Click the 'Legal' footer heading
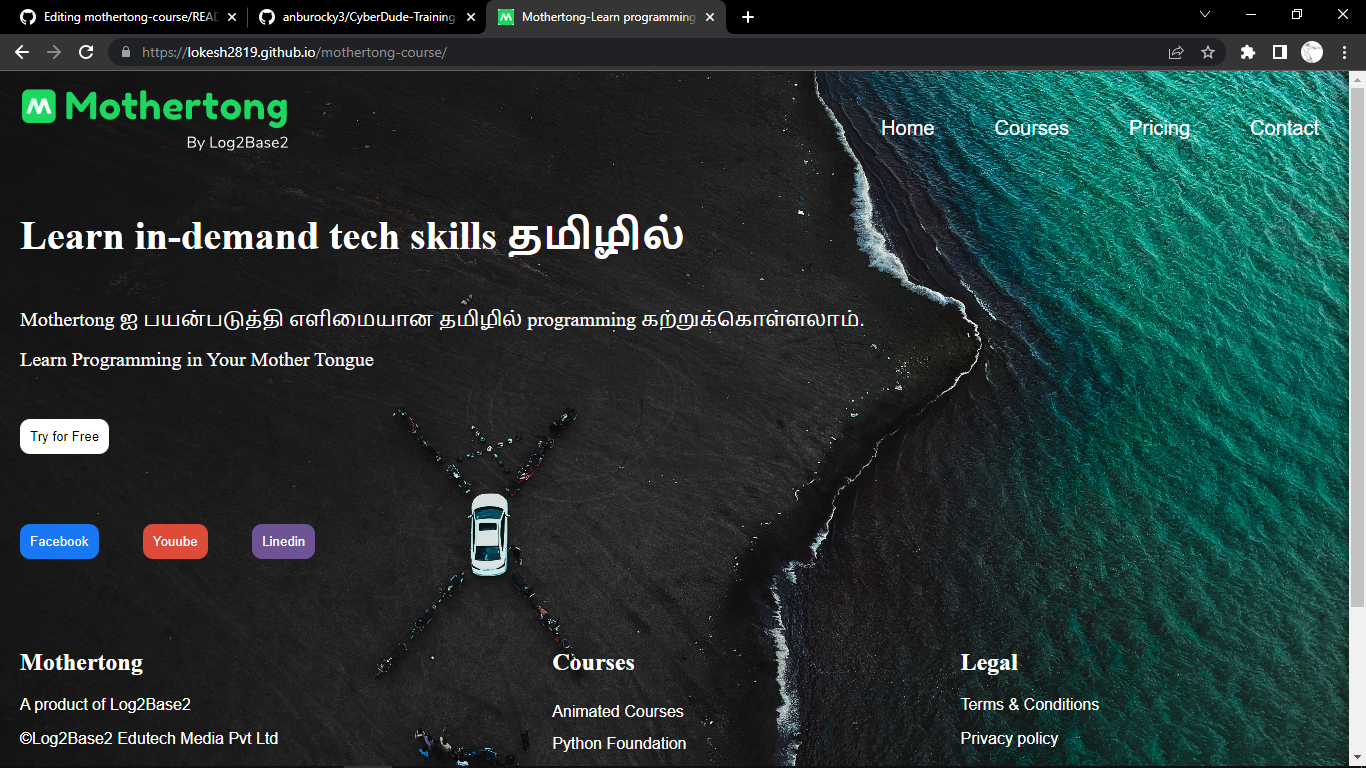The height and width of the screenshot is (768, 1366). 989,662
